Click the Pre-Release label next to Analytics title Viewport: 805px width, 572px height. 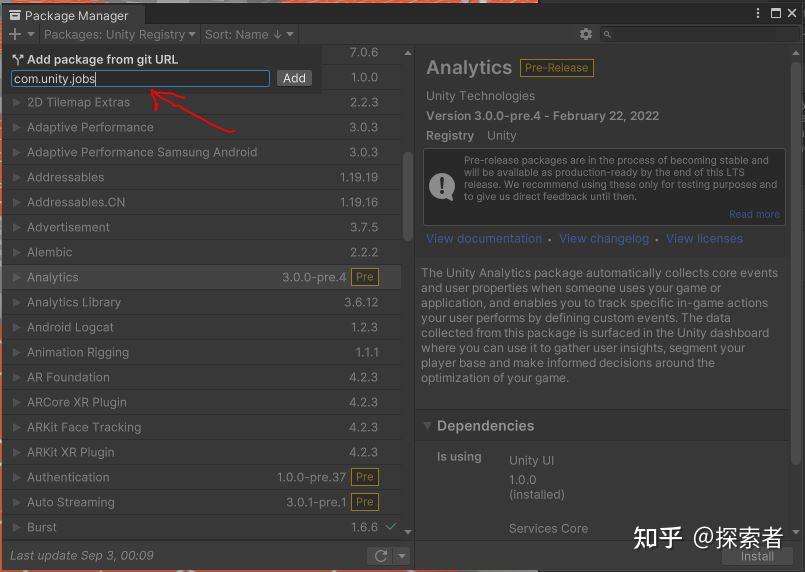(557, 68)
